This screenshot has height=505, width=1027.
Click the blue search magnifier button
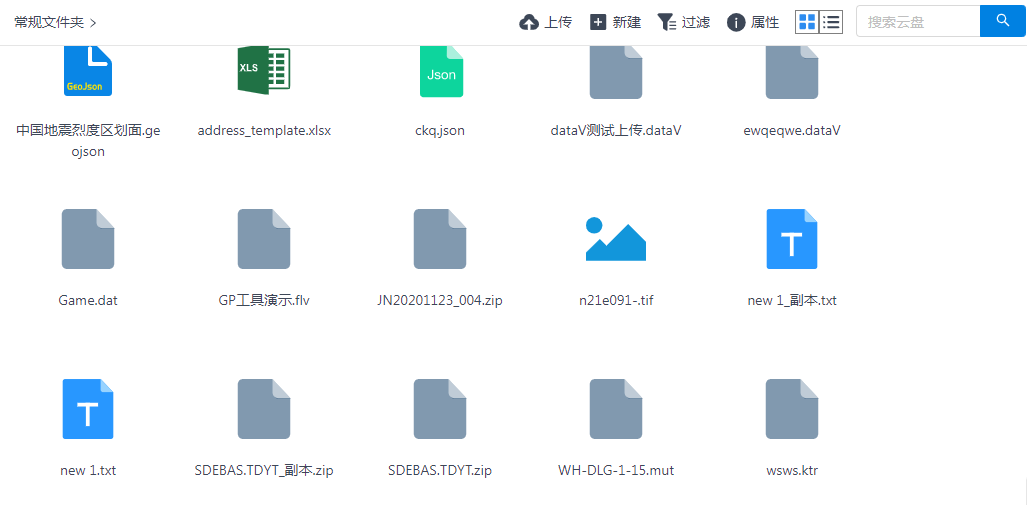[x=1003, y=21]
